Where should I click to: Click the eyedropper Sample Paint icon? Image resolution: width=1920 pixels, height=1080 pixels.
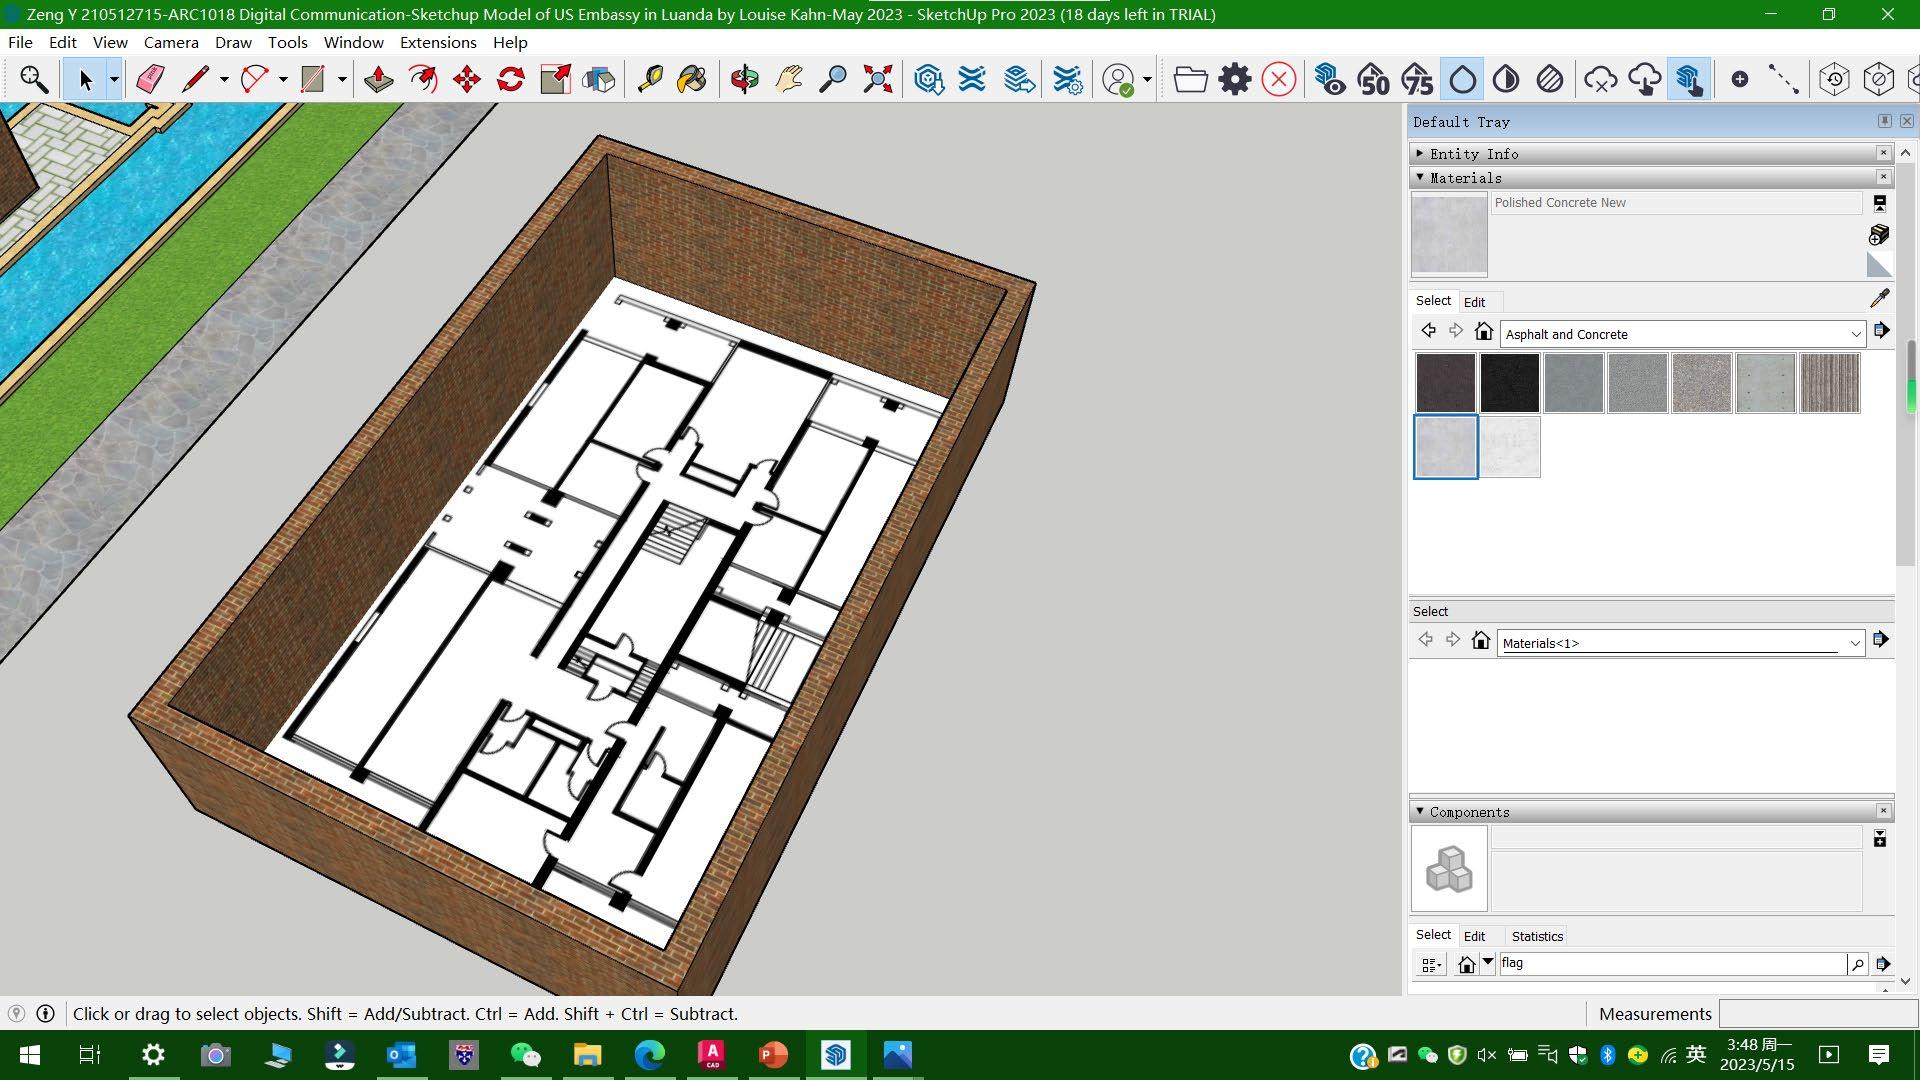1879,298
